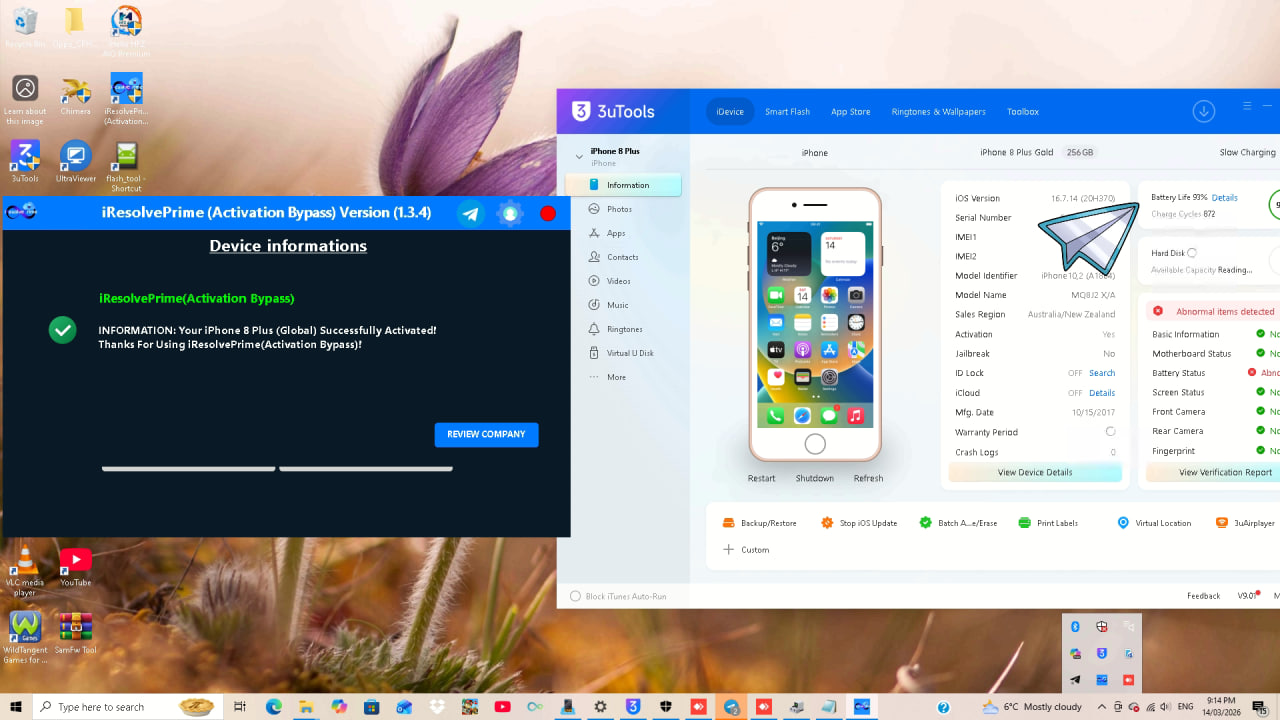The image size is (1280, 720).
Task: Open the Backup/Restore tool
Action: point(759,523)
